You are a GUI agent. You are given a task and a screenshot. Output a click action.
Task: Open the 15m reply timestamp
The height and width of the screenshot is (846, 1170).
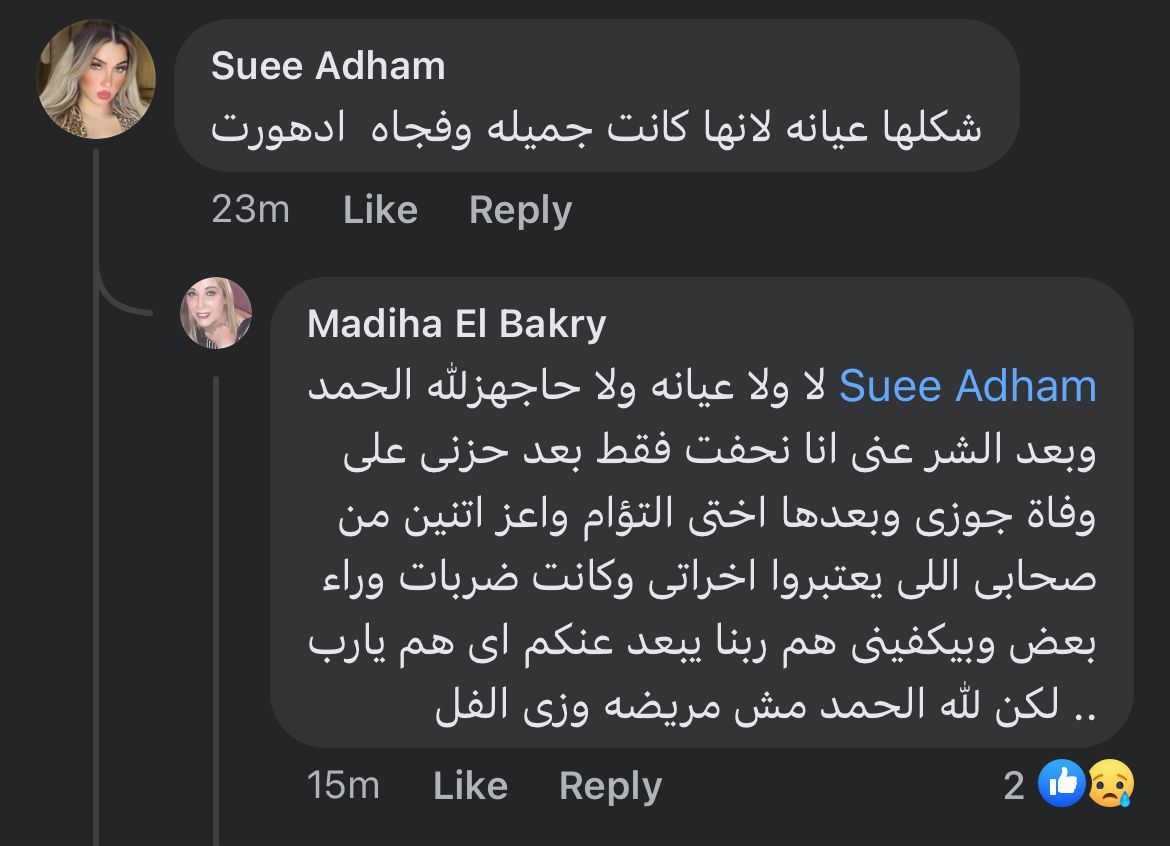point(343,786)
